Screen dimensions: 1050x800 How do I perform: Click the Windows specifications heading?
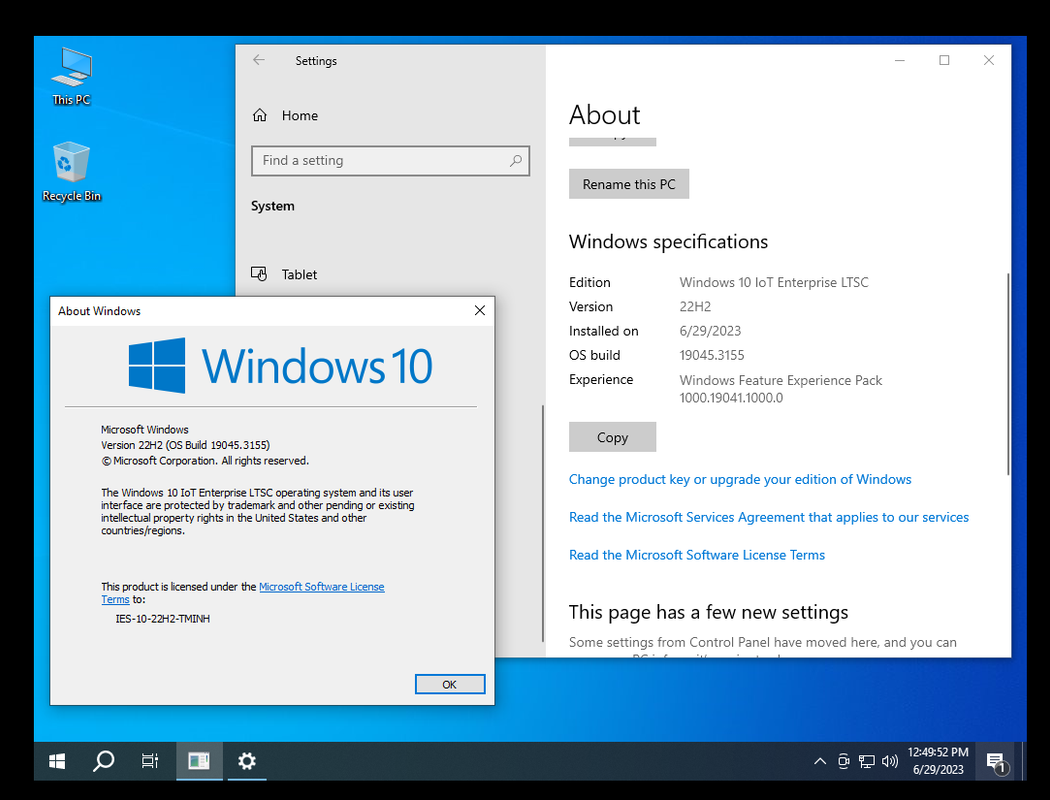(x=668, y=242)
